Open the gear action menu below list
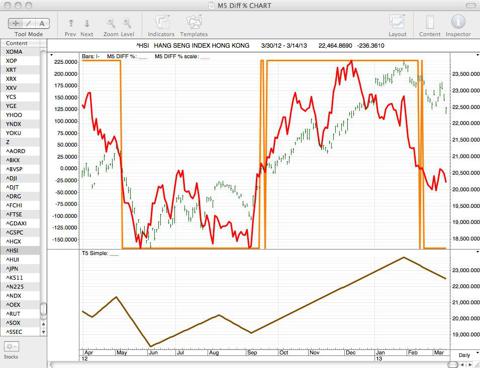This screenshot has width=480, height=368. 11,347
